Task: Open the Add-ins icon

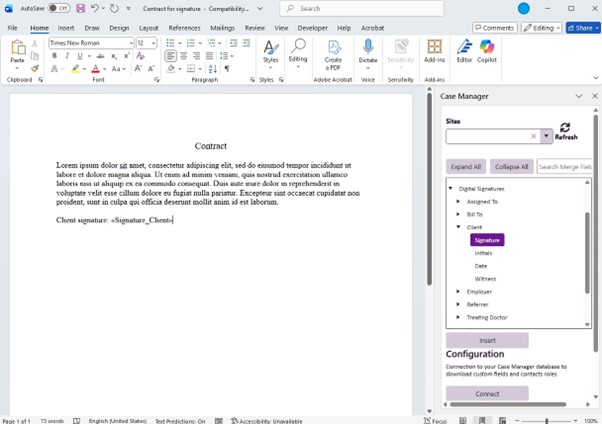Action: coord(434,47)
